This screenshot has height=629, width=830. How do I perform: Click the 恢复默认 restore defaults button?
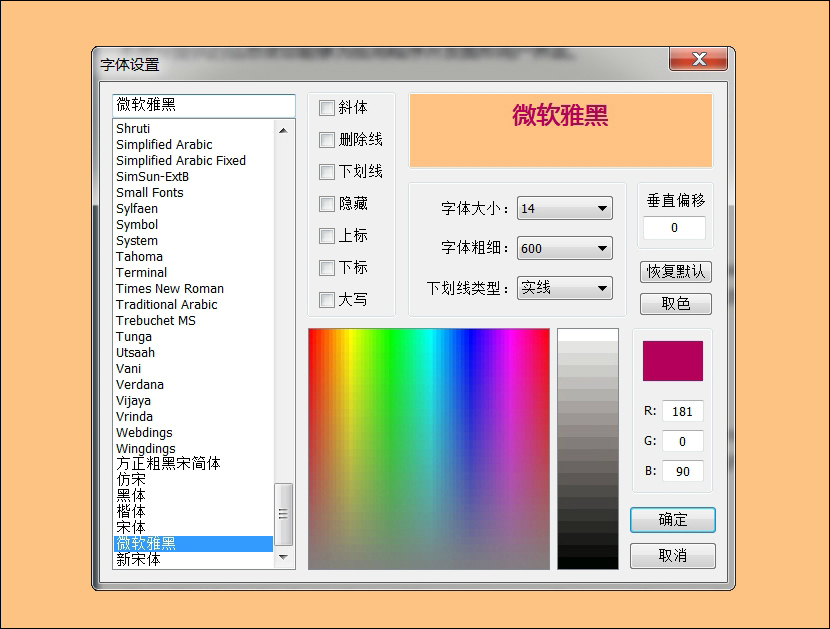pos(675,272)
